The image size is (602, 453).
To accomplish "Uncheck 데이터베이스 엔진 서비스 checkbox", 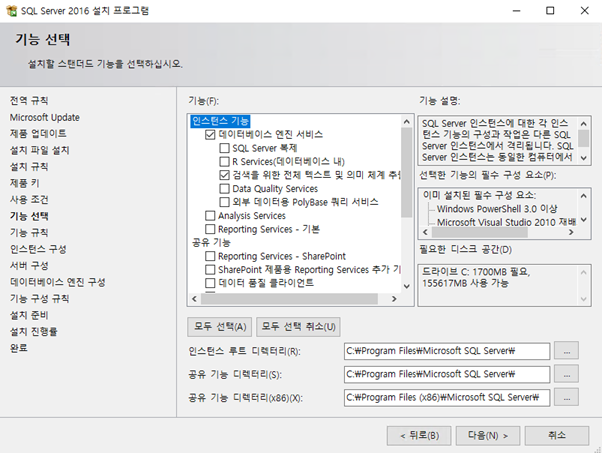I will tap(210, 135).
